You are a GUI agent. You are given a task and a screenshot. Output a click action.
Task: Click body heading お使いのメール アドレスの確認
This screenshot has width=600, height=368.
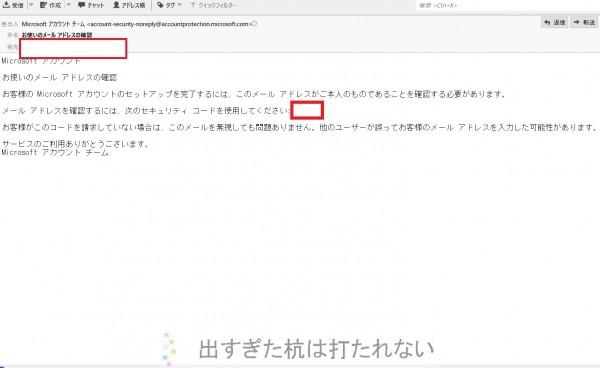click(x=59, y=77)
